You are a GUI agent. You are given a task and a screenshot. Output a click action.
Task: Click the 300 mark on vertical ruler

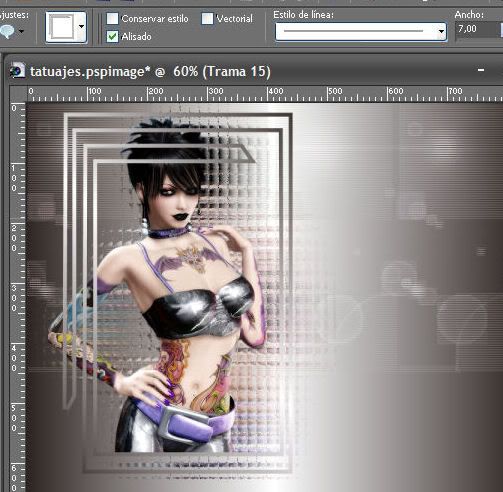pyautogui.click(x=14, y=297)
